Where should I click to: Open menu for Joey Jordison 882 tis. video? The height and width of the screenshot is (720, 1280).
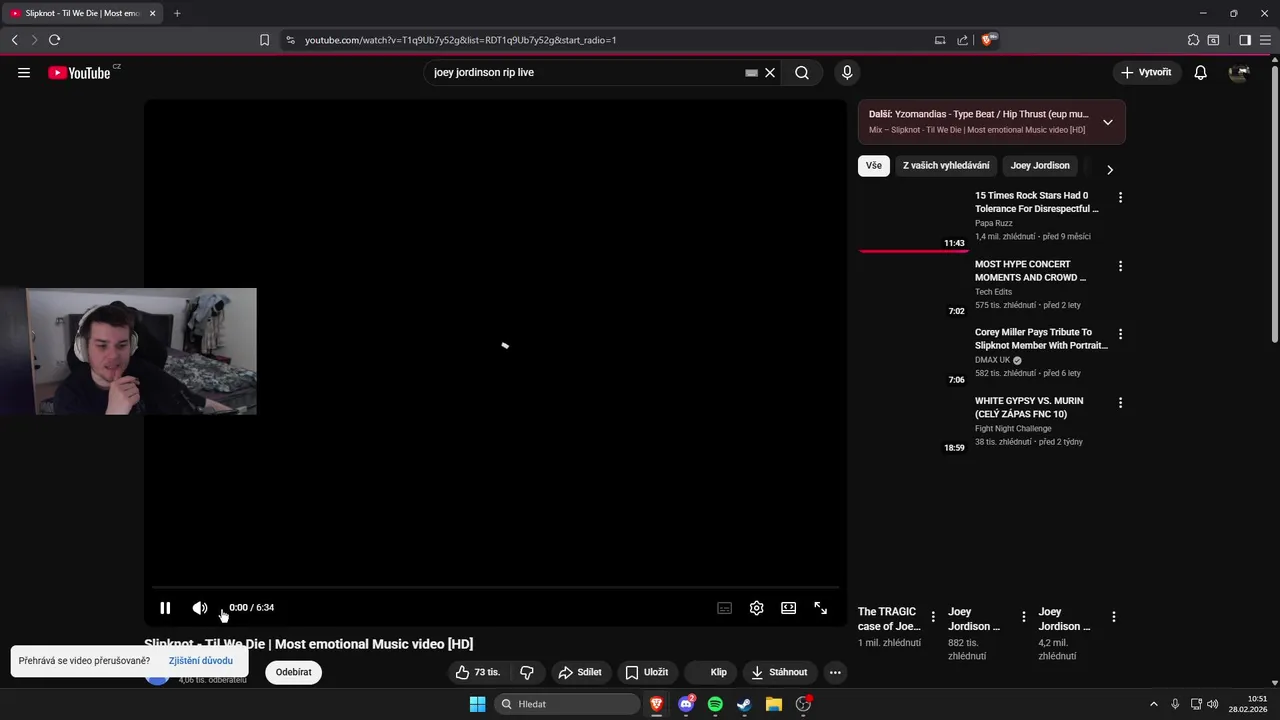point(1023,617)
